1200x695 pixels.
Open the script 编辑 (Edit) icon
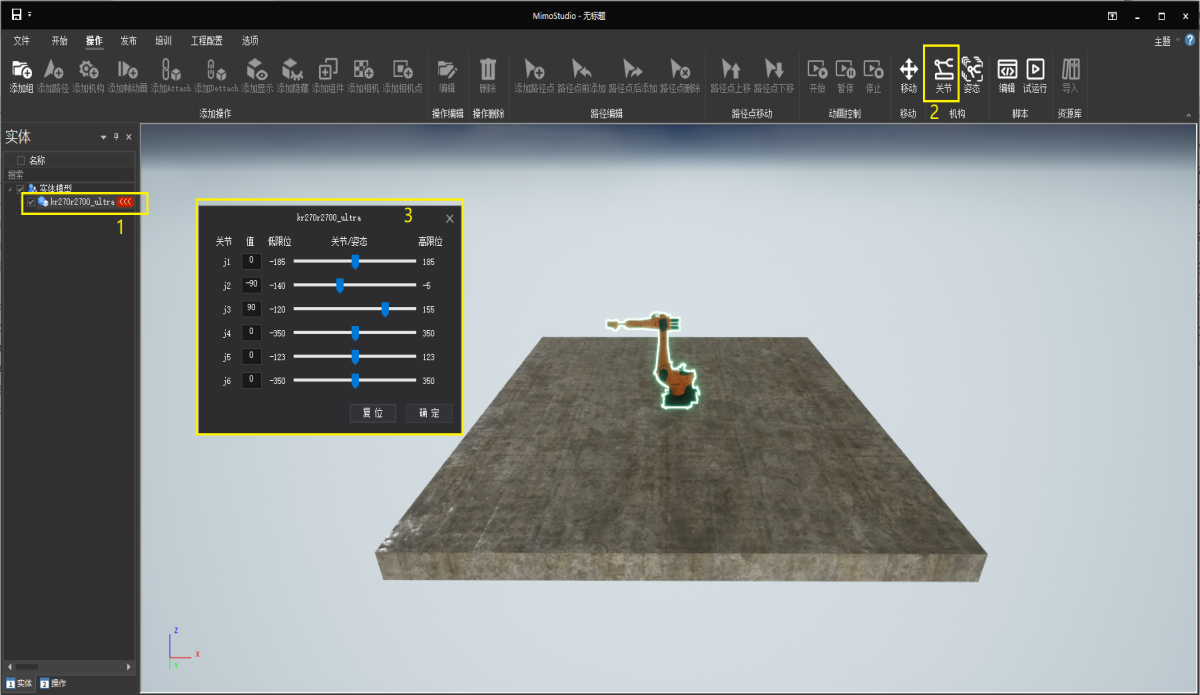pos(1007,70)
